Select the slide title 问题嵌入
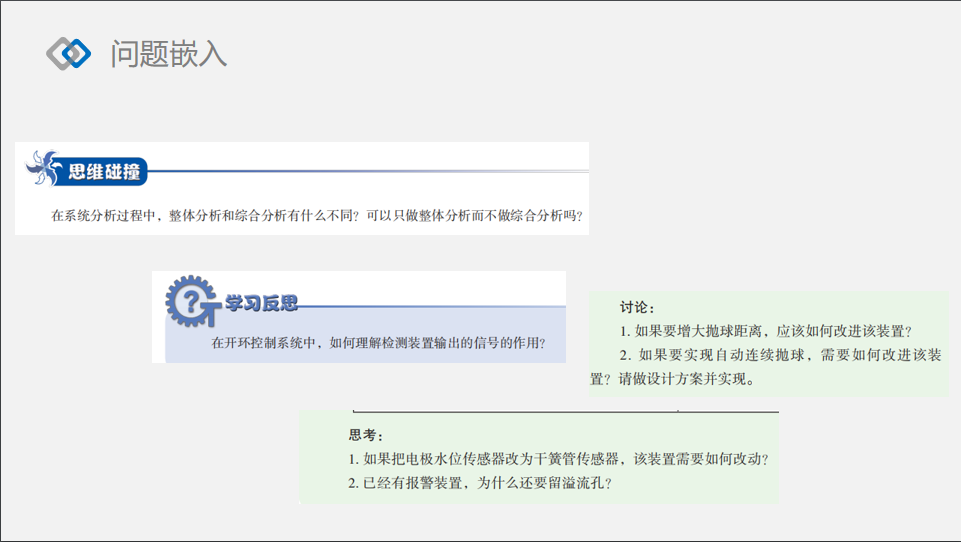 coord(169,53)
